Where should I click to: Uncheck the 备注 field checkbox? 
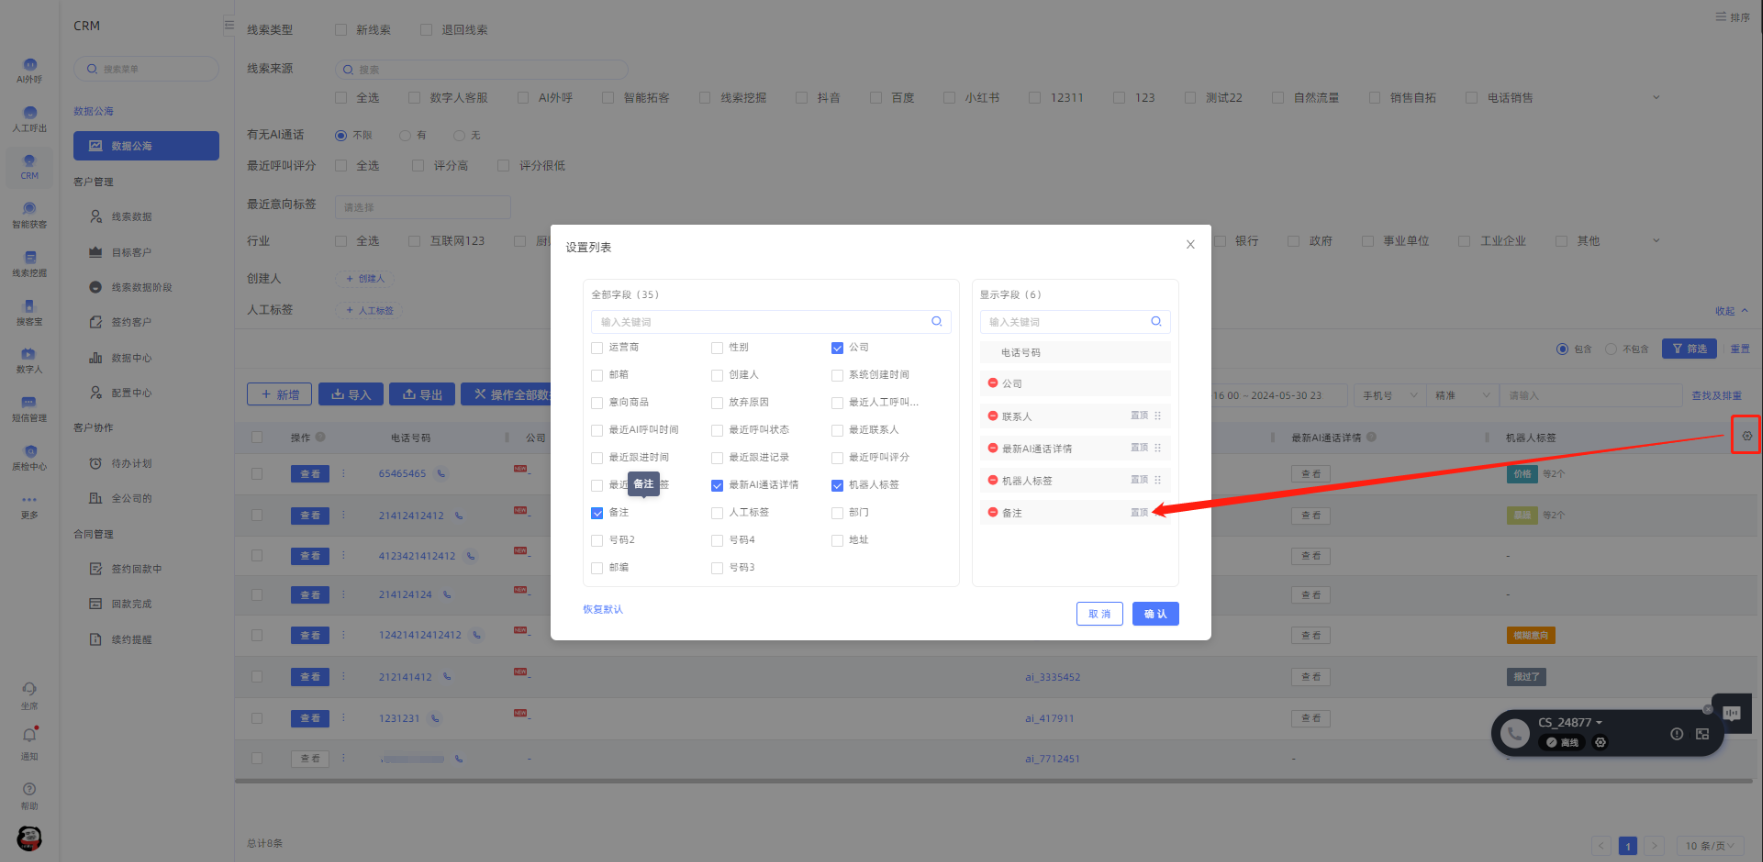(x=597, y=513)
